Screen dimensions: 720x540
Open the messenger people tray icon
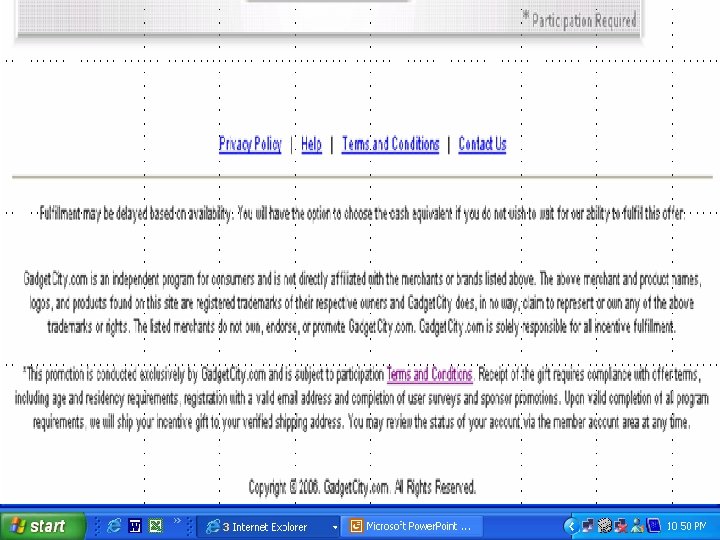(637, 526)
